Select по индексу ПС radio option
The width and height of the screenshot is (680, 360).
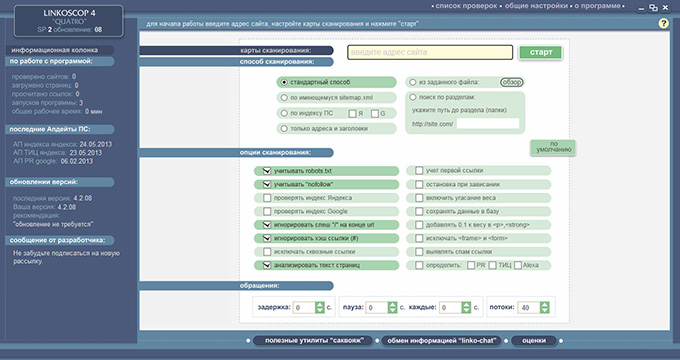[x=284, y=113]
